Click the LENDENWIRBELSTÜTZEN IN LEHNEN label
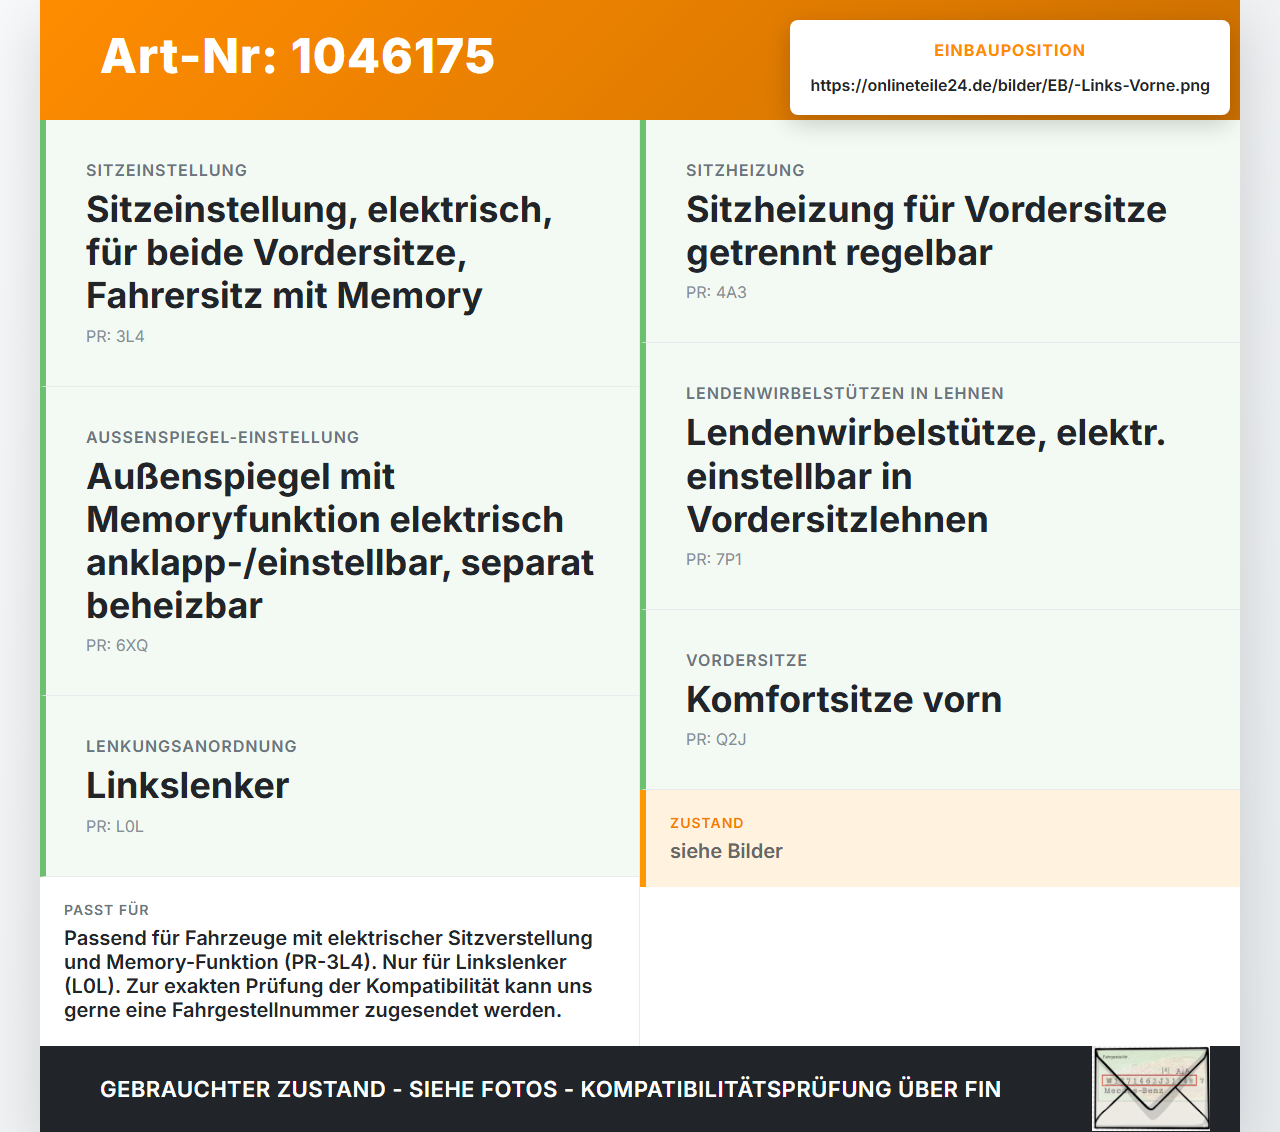The height and width of the screenshot is (1132, 1280). (x=845, y=393)
